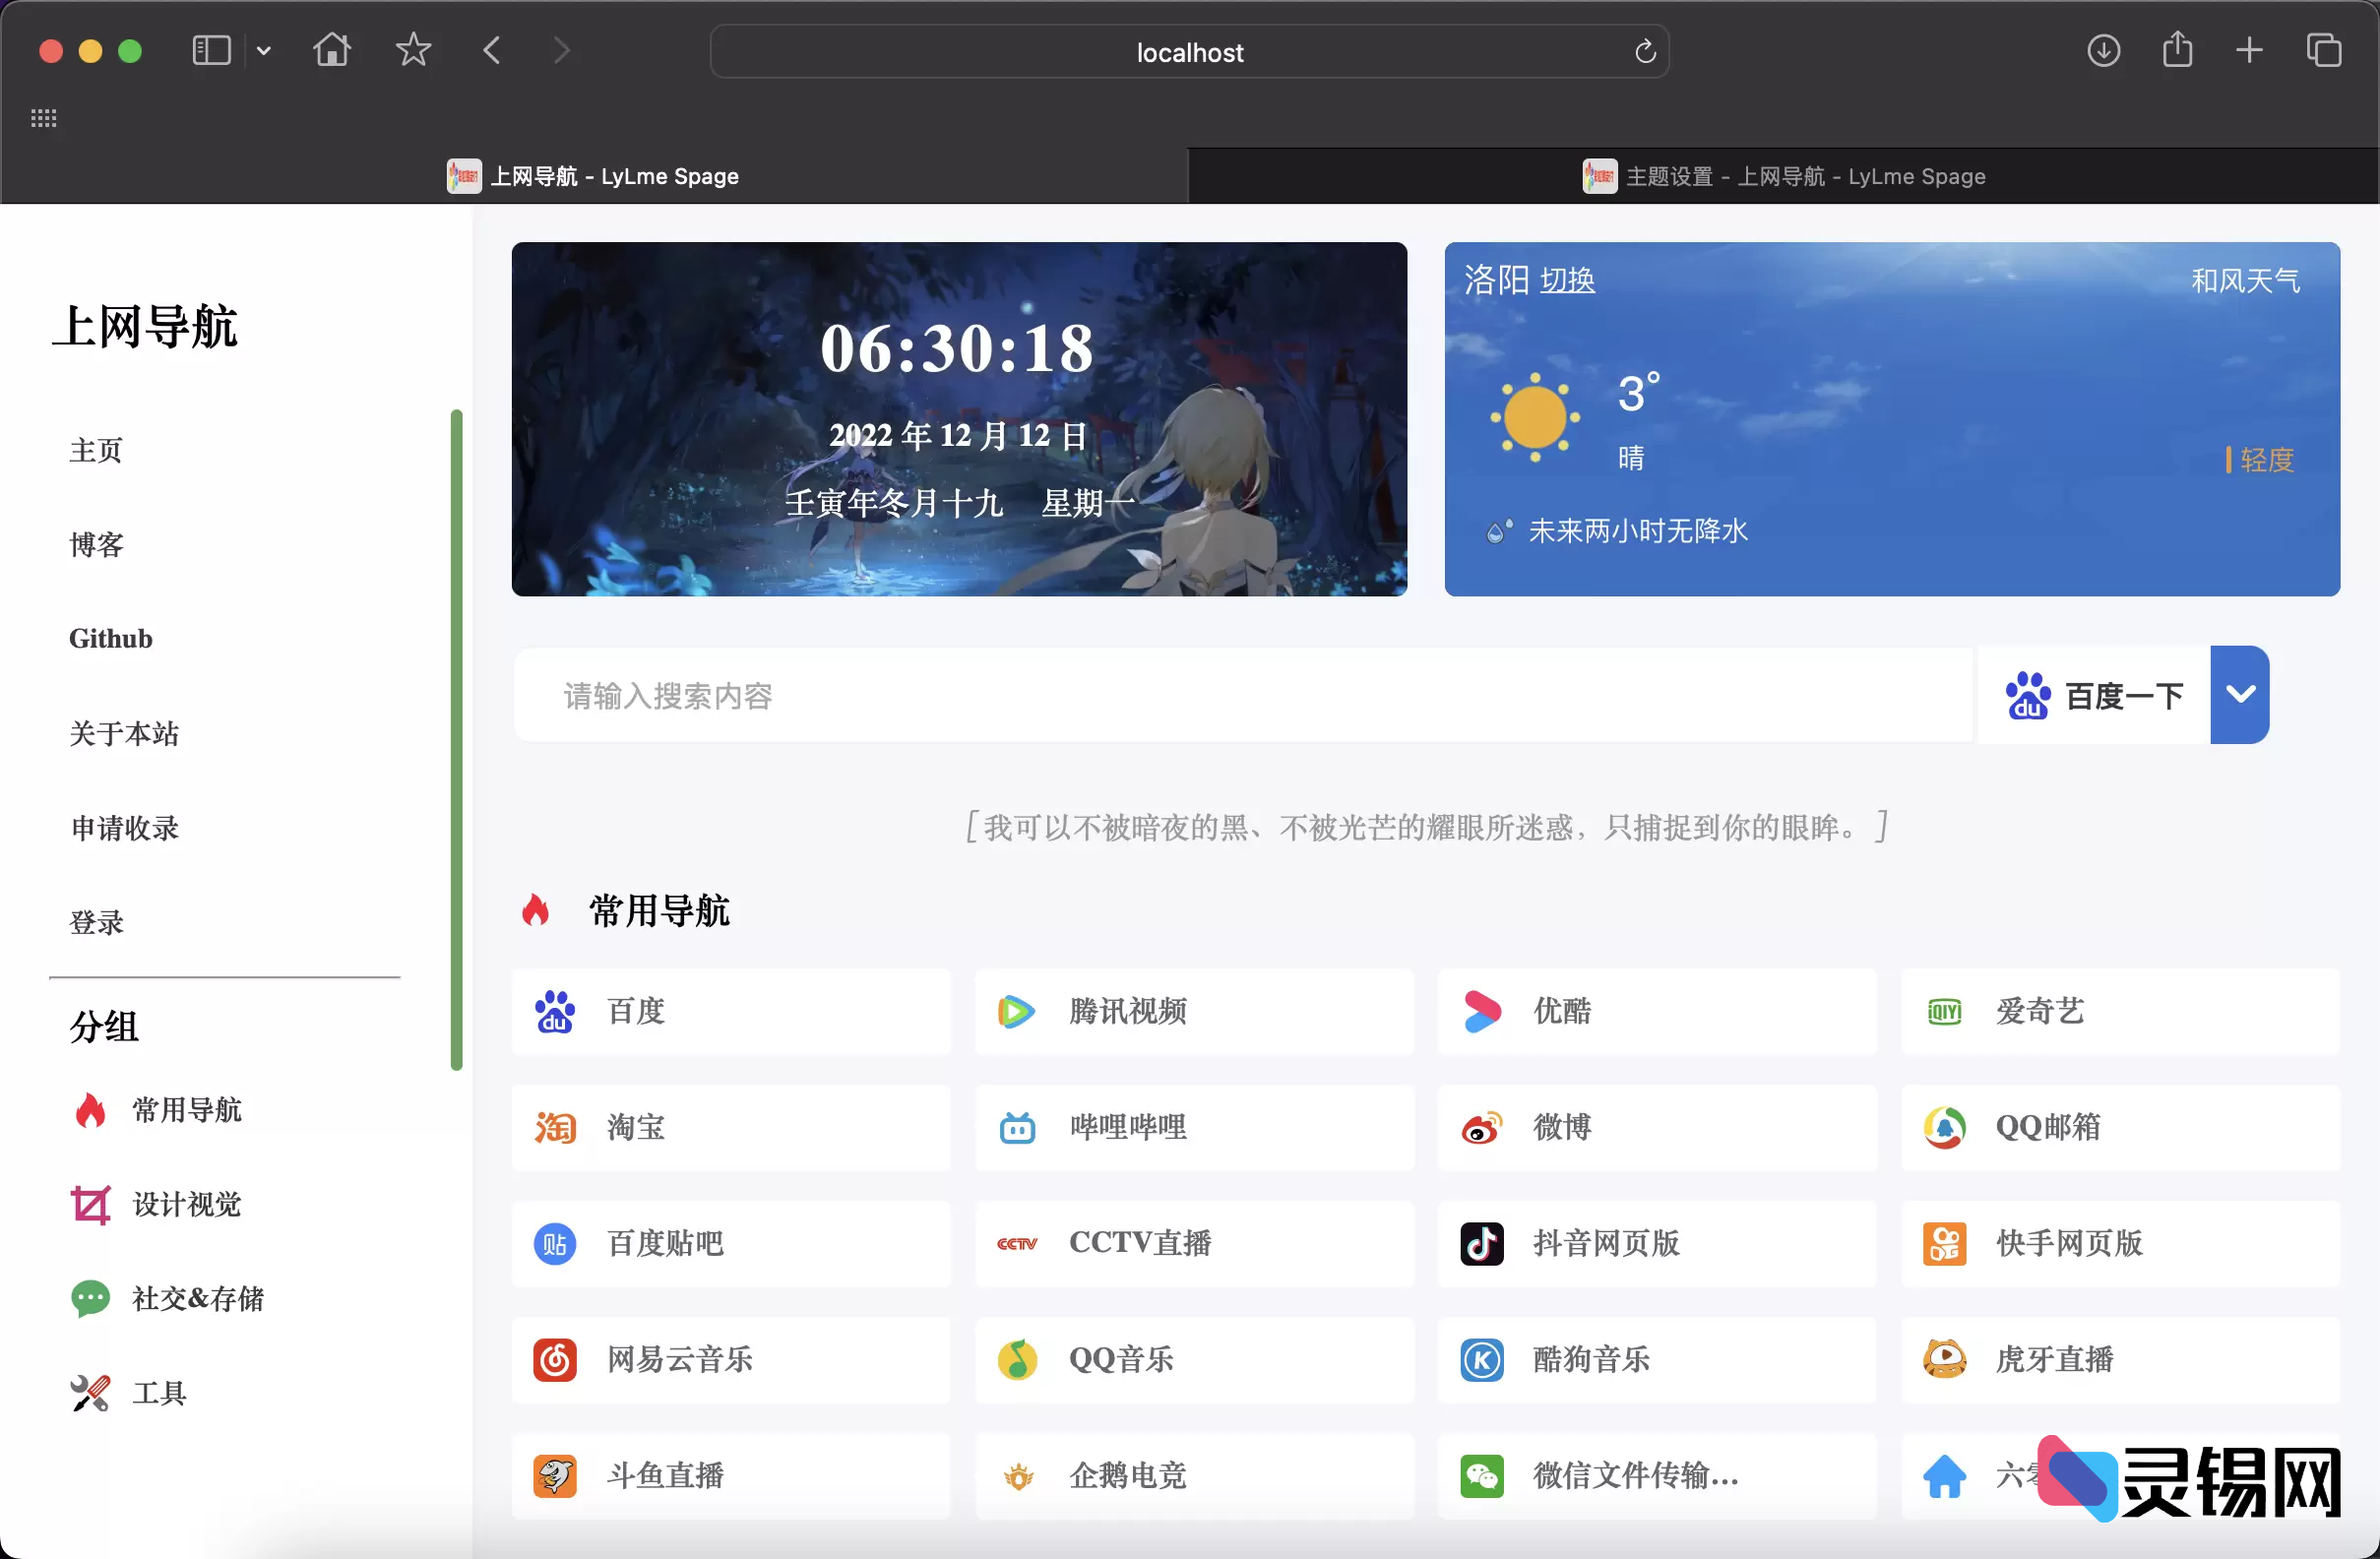2380x1559 pixels.
Task: Select the 淘宝 icon
Action: (x=554, y=1127)
